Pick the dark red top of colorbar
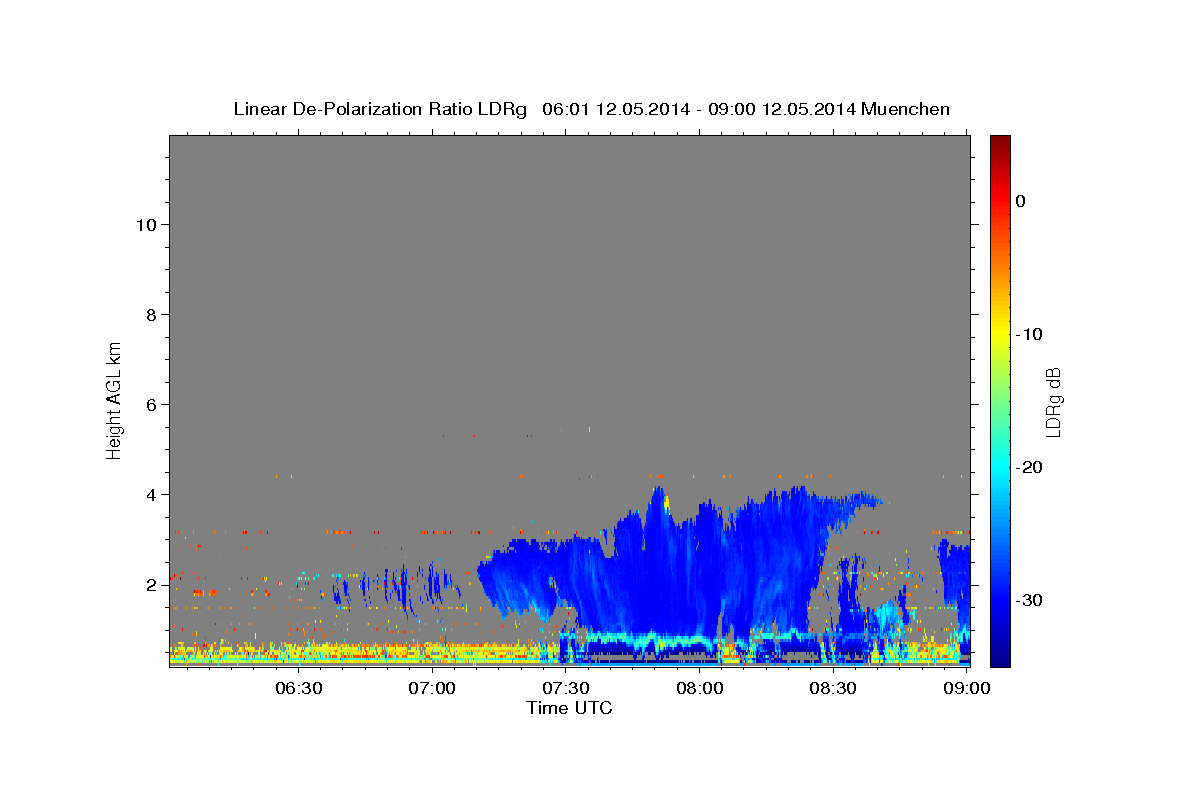 click(x=1000, y=143)
